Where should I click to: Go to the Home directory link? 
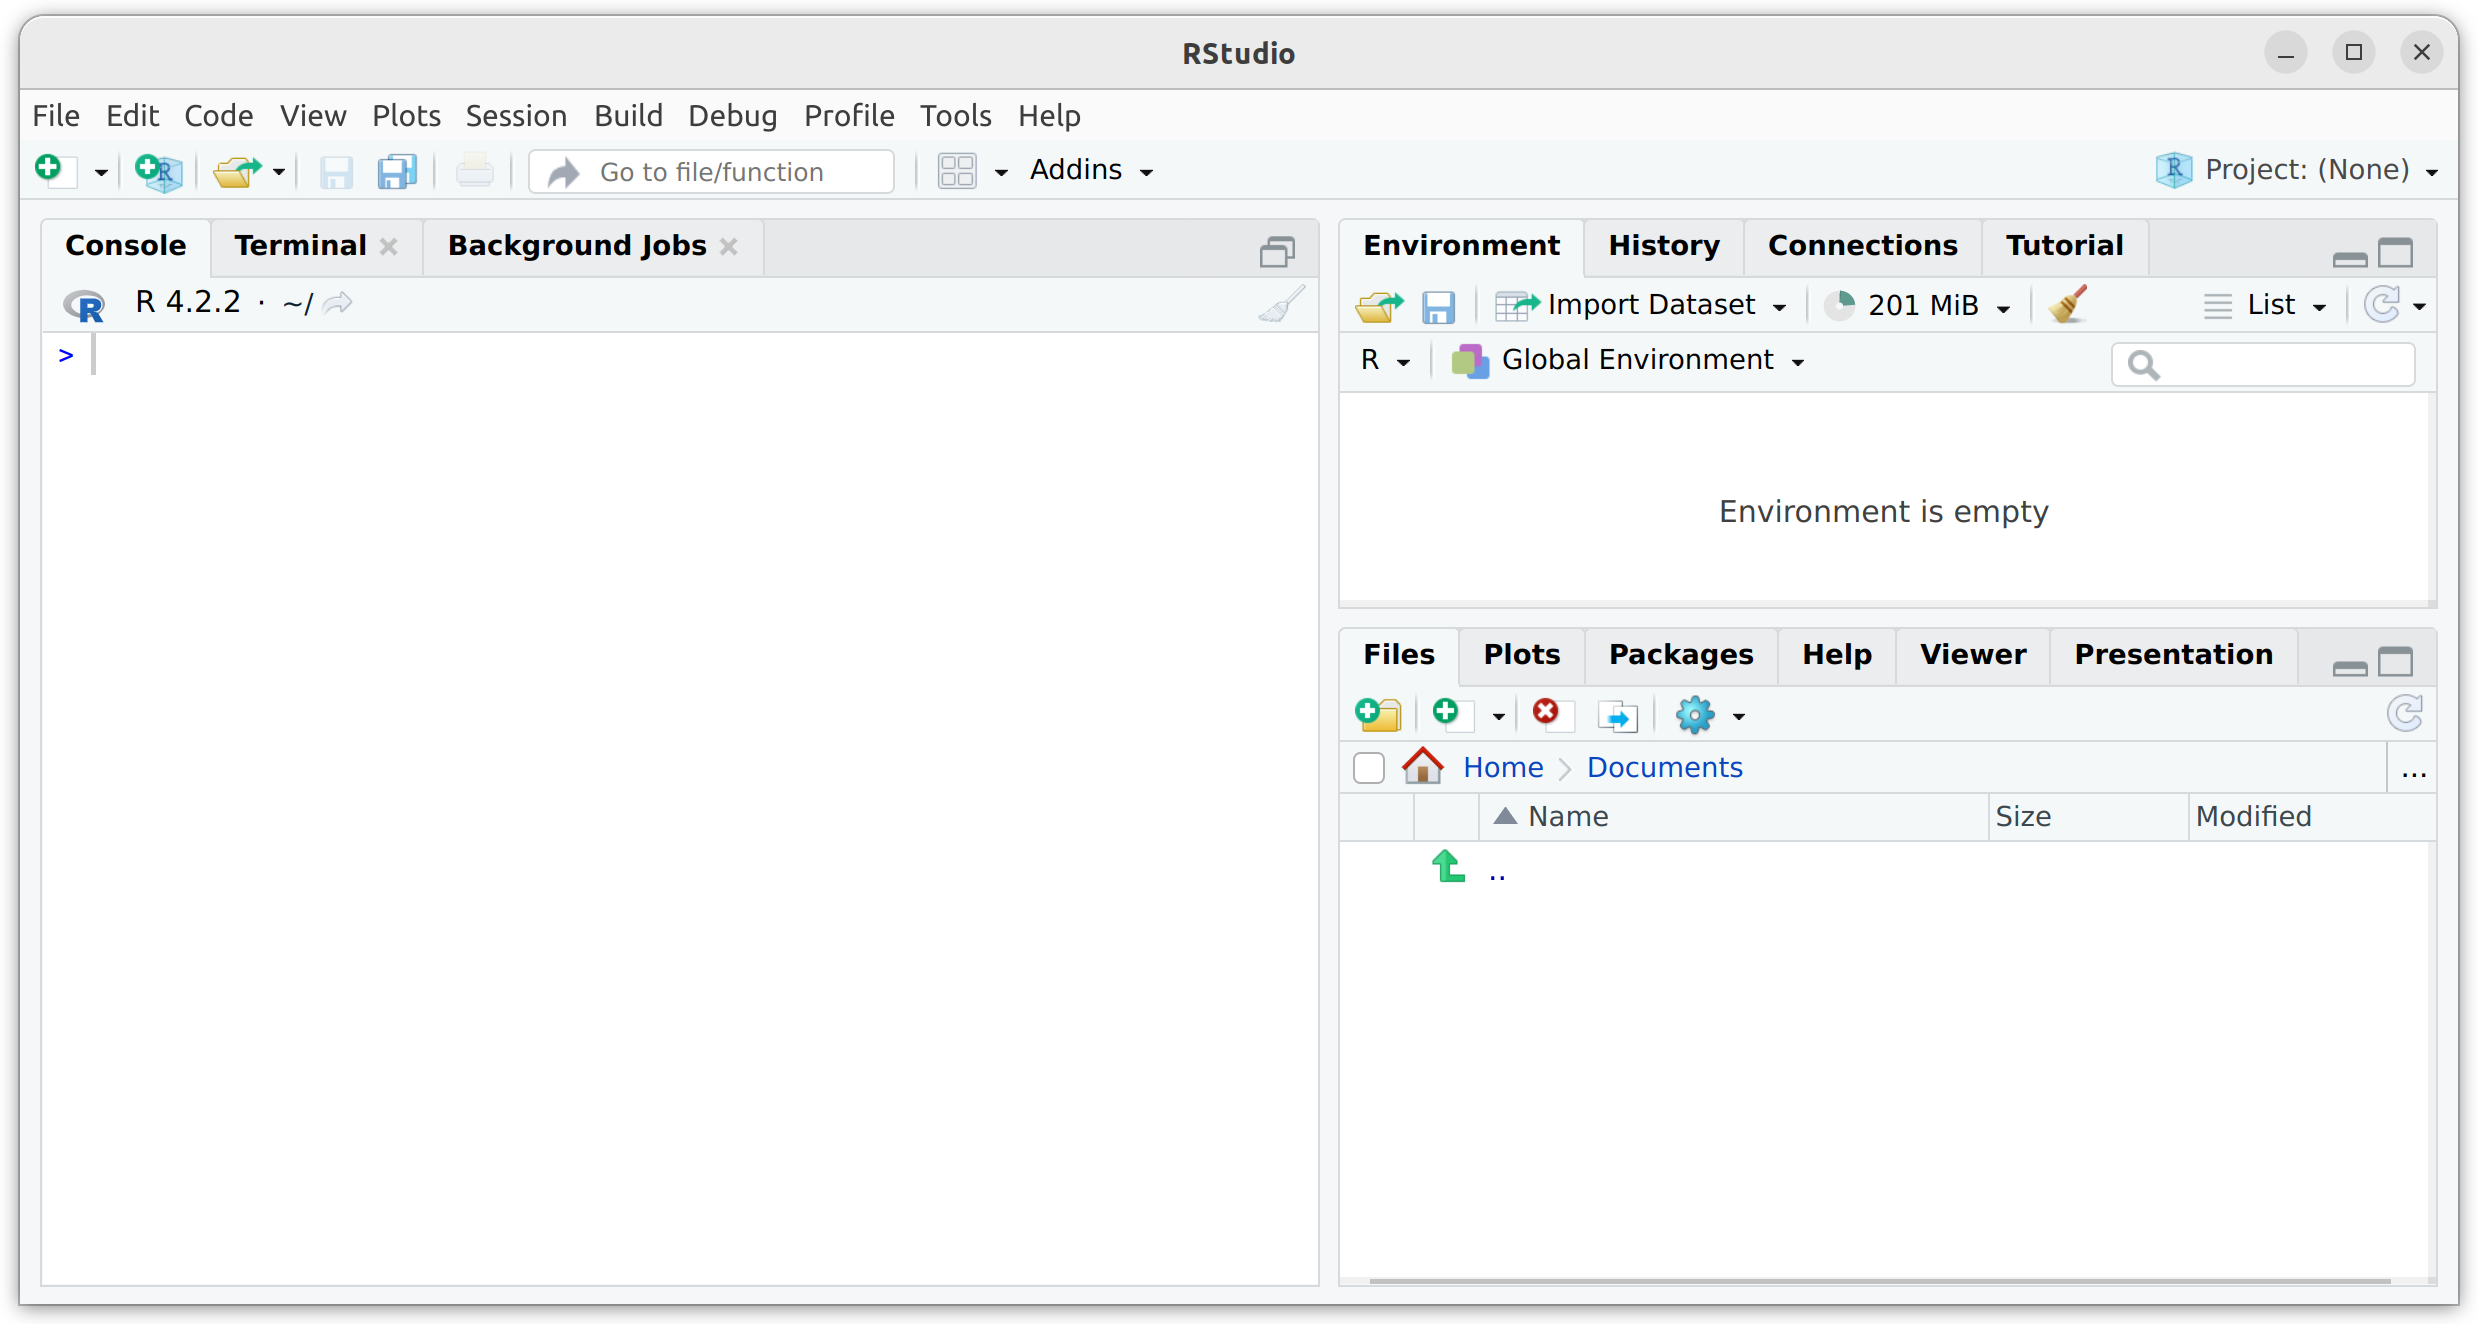[1503, 768]
